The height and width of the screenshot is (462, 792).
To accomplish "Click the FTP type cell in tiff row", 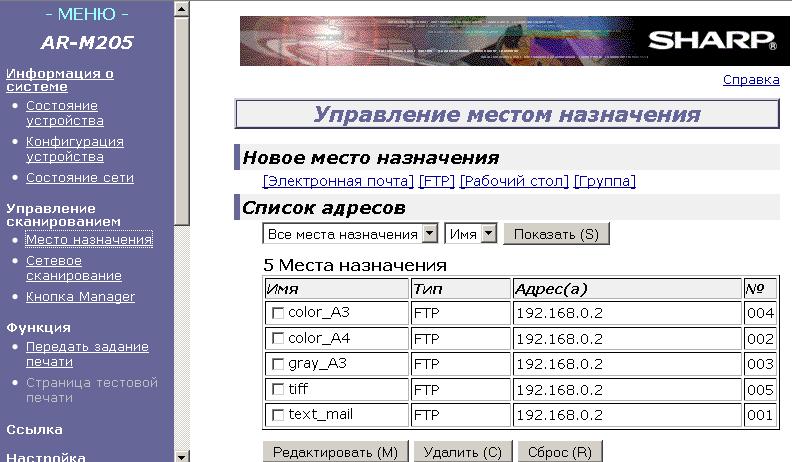I will (461, 389).
